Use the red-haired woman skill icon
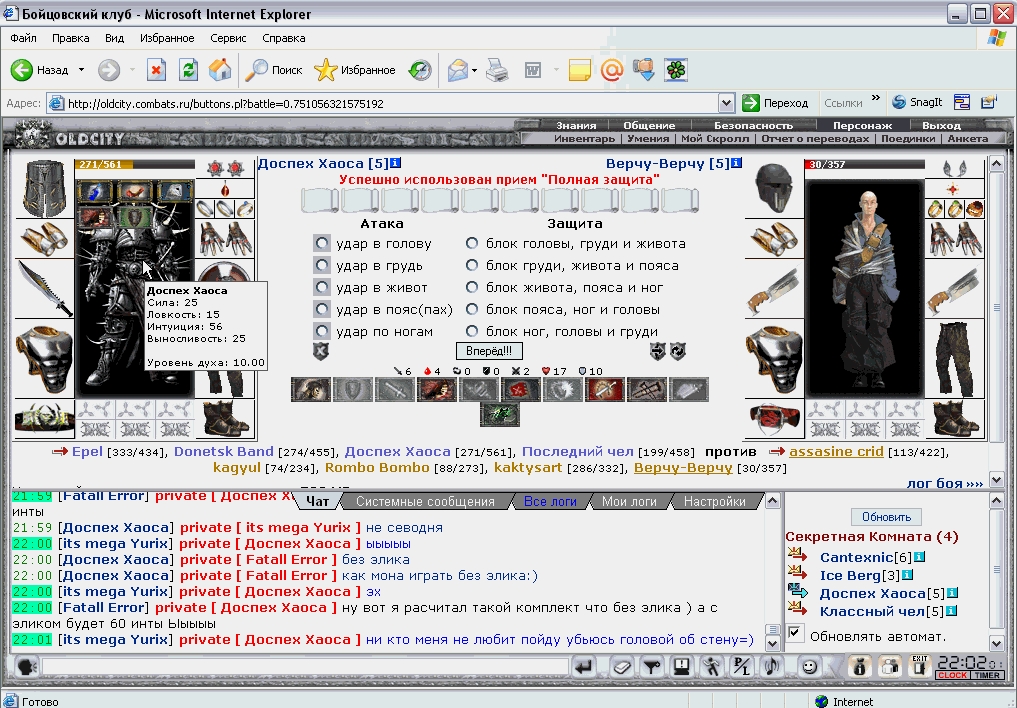 click(437, 390)
